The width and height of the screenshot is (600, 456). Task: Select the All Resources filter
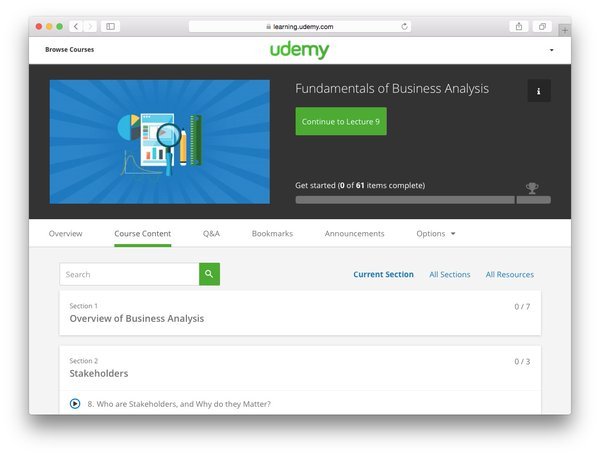pos(510,274)
